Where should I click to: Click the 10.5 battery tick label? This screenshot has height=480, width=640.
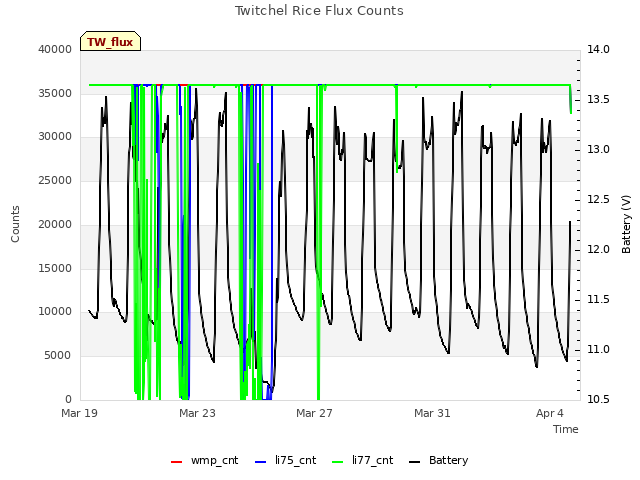(598, 399)
